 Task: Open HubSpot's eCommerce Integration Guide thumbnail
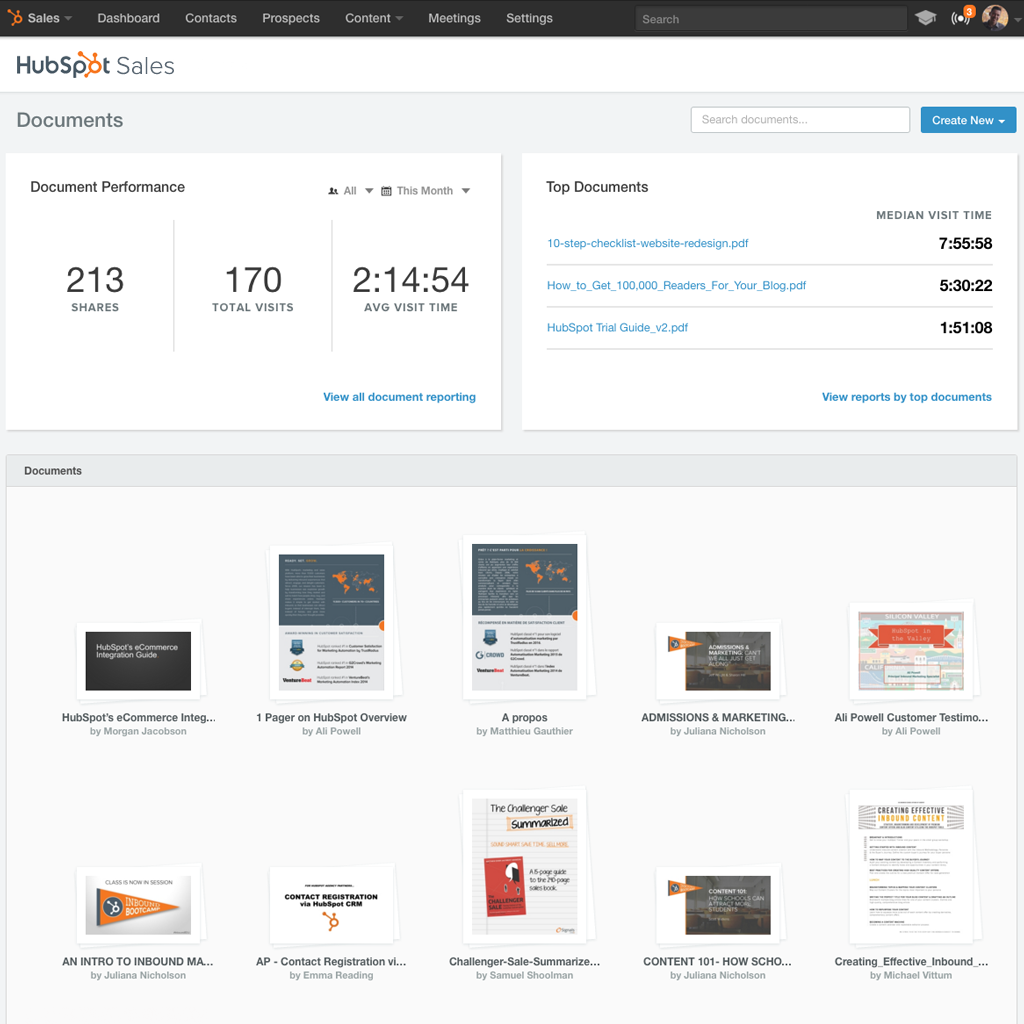coord(138,660)
